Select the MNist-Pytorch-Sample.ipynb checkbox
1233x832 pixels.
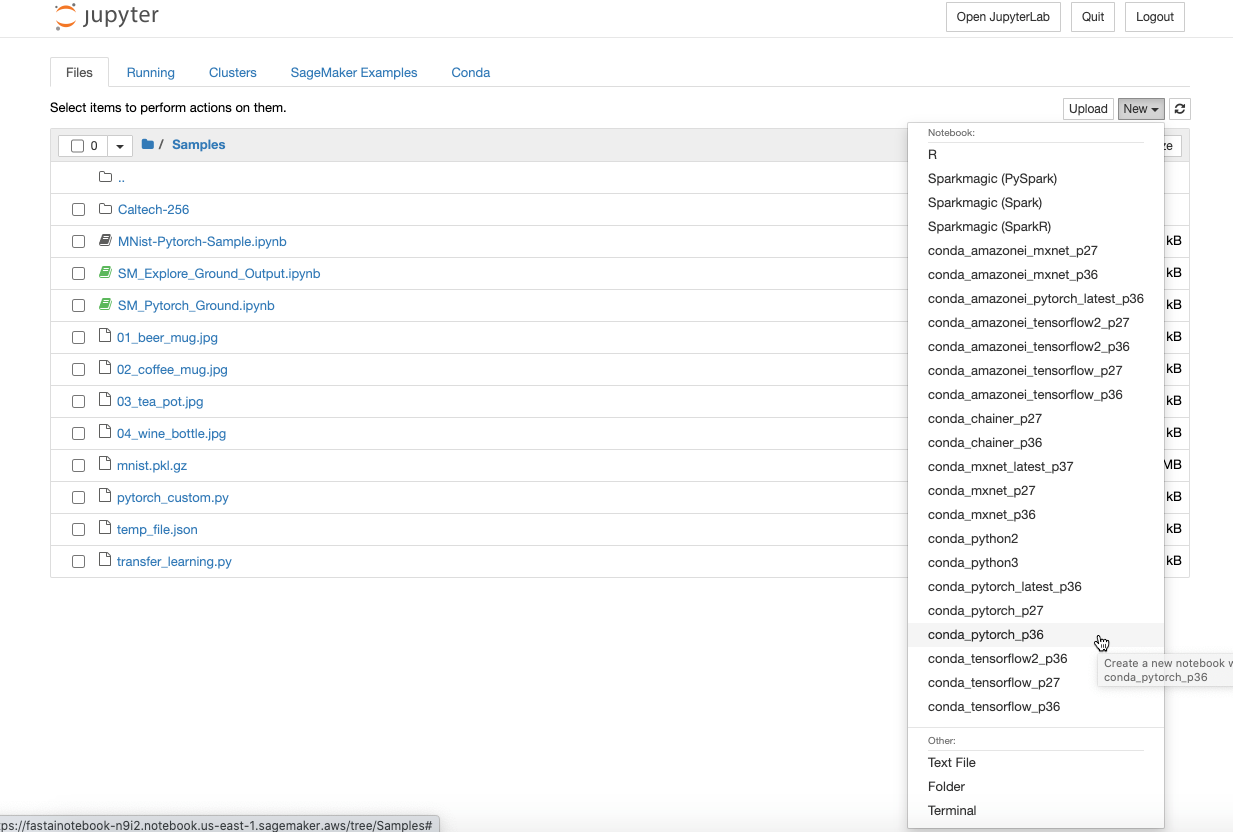[78, 242]
